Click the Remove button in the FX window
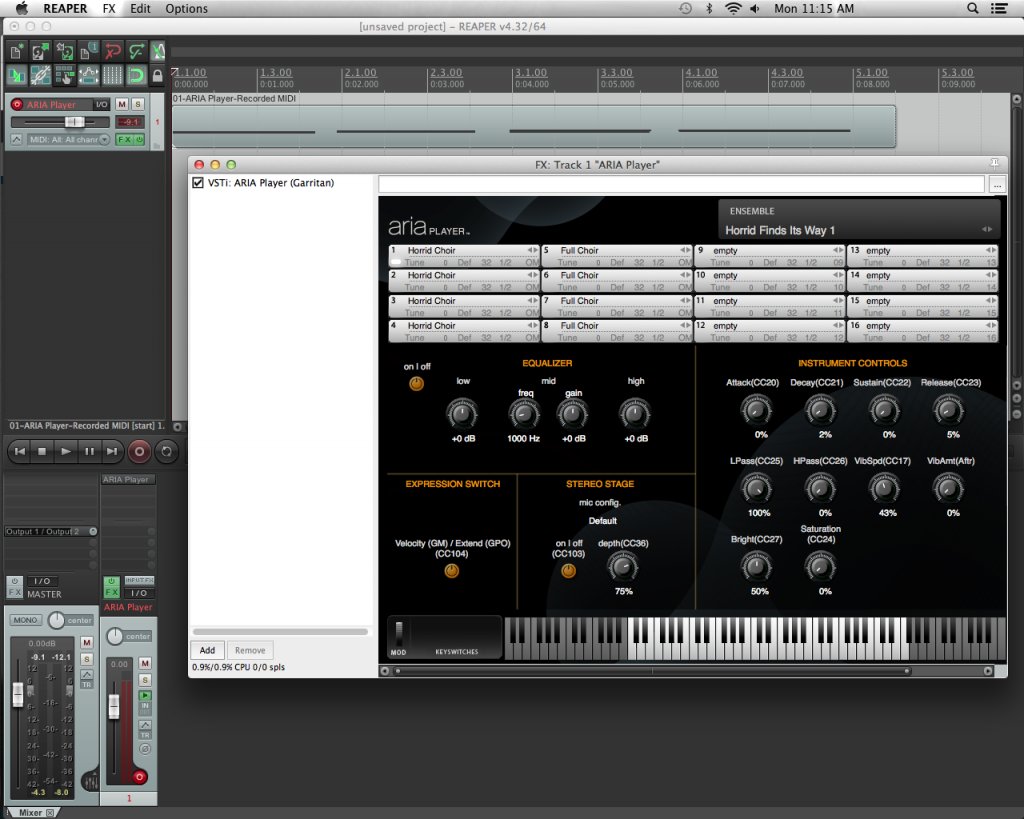The width and height of the screenshot is (1024, 819). [249, 650]
